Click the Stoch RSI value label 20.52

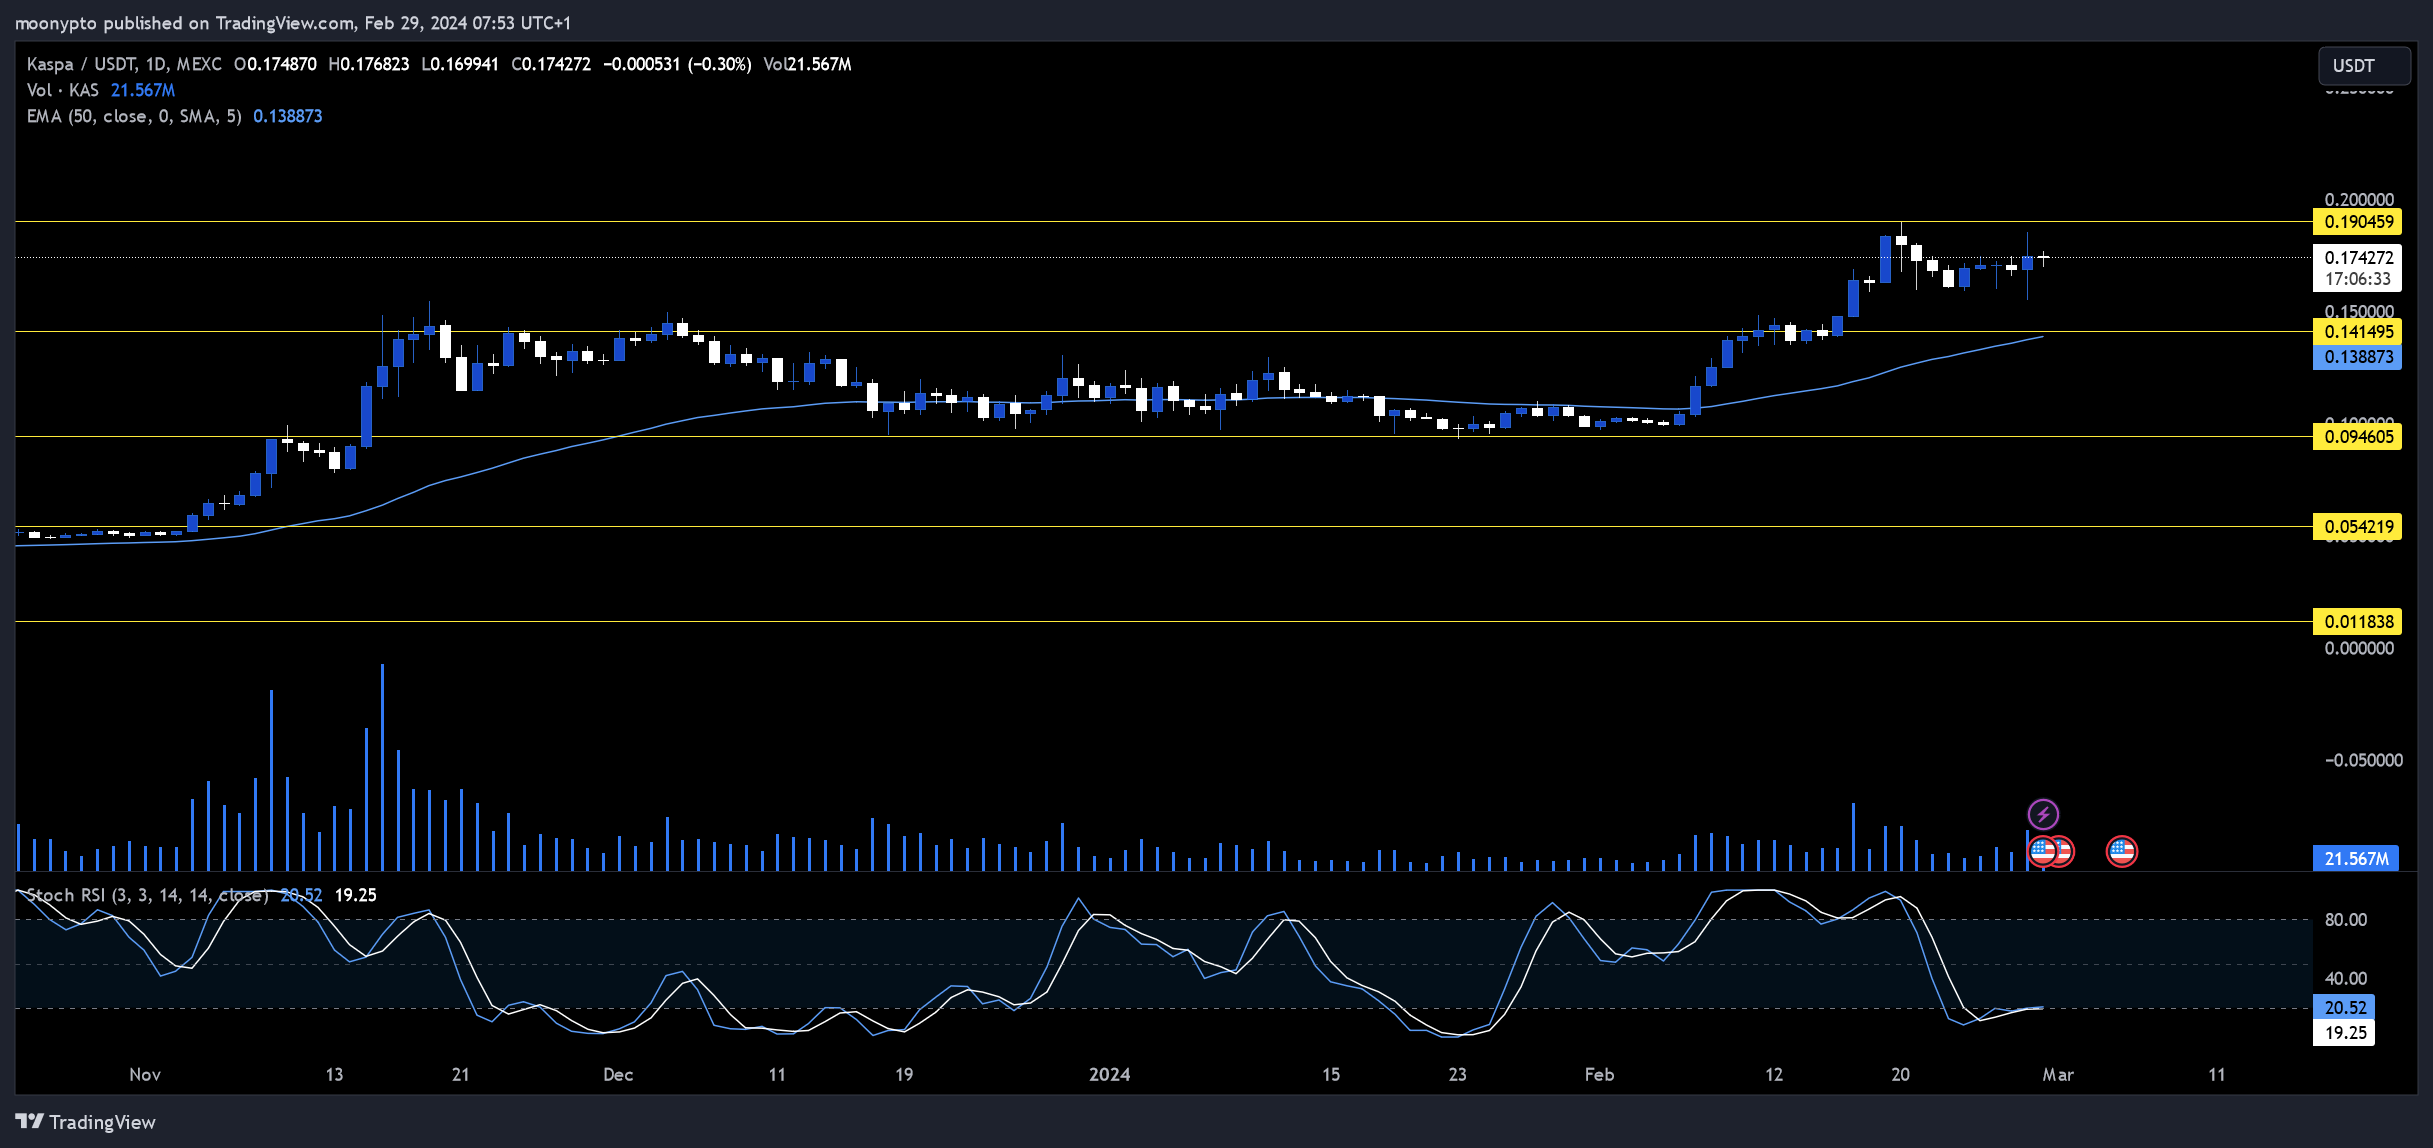point(2344,1008)
